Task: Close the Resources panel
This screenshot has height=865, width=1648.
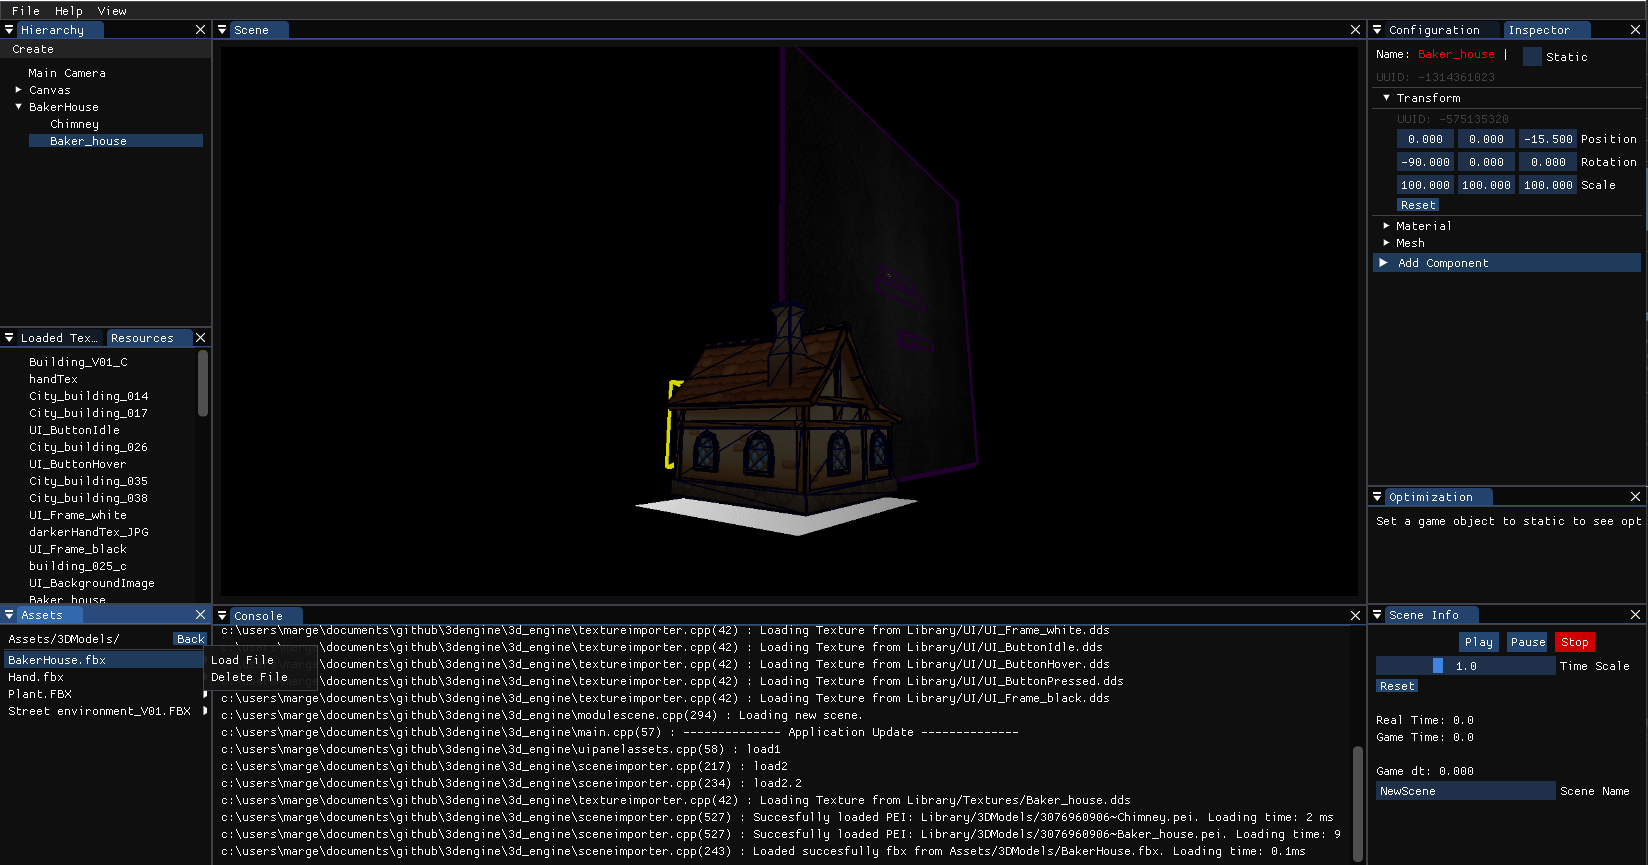Action: pos(200,338)
